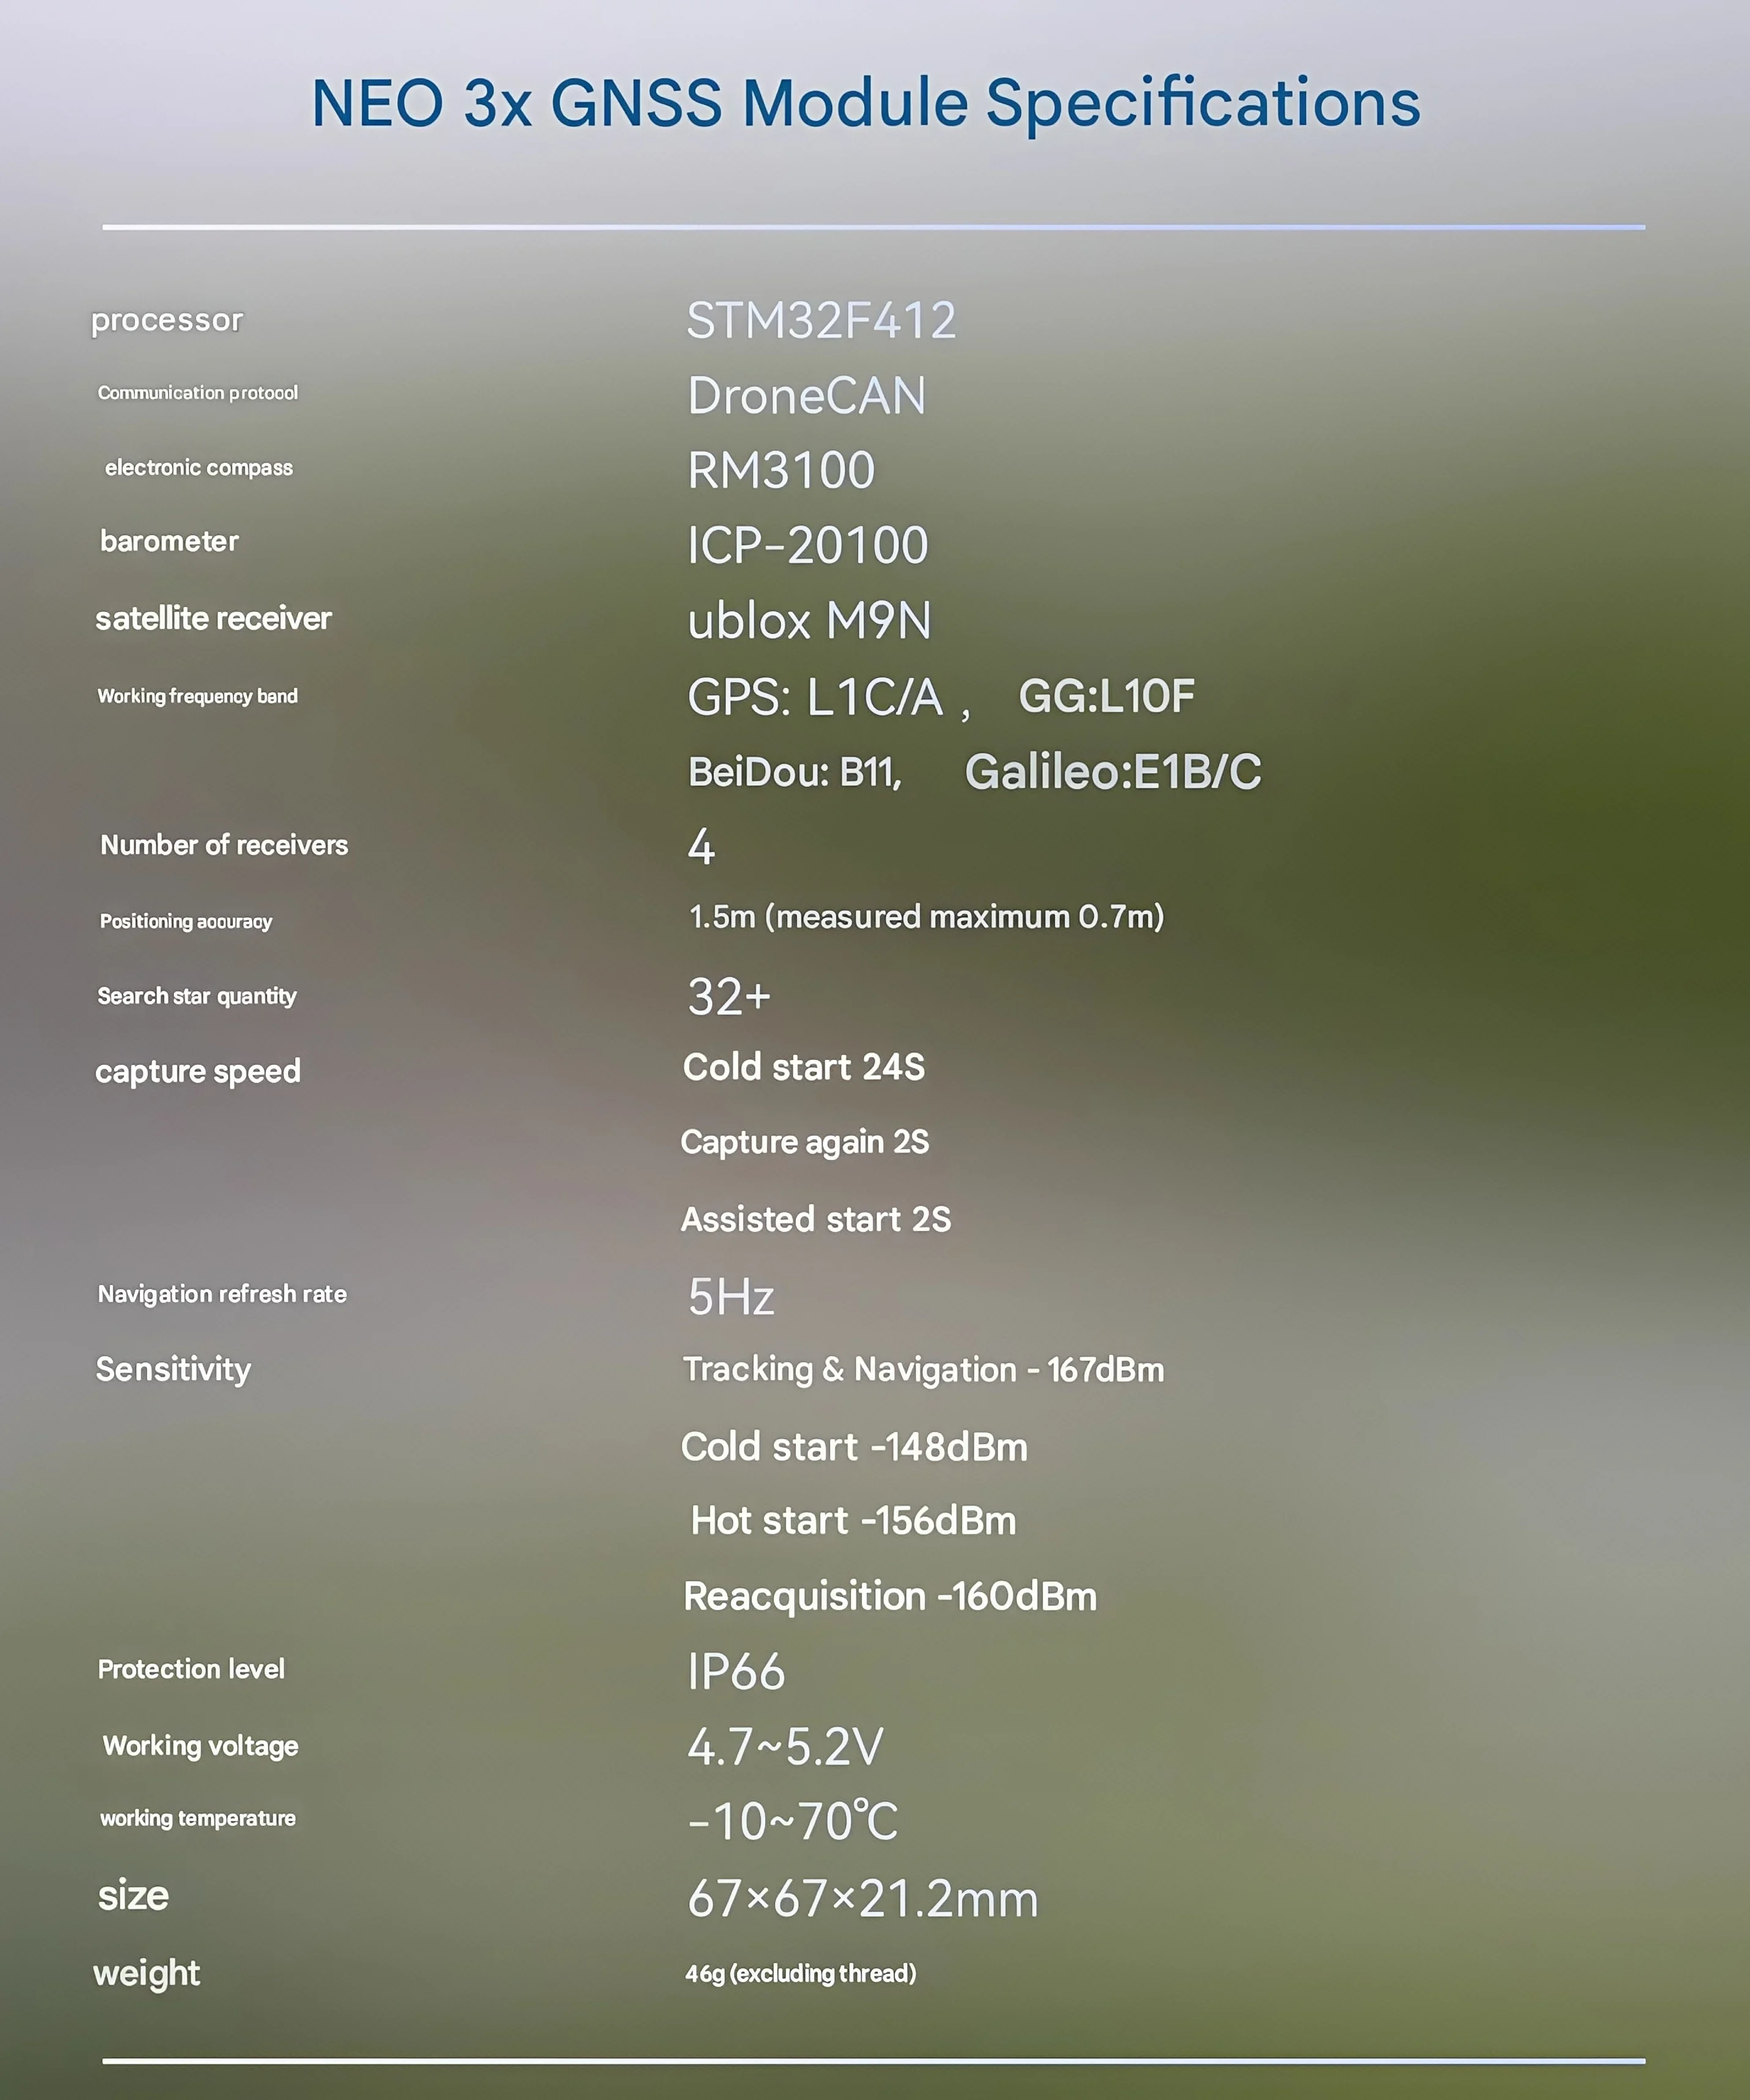This screenshot has height=2100, width=1750.
Task: Click the refresh rate value "5Hz"
Action: tap(731, 1297)
